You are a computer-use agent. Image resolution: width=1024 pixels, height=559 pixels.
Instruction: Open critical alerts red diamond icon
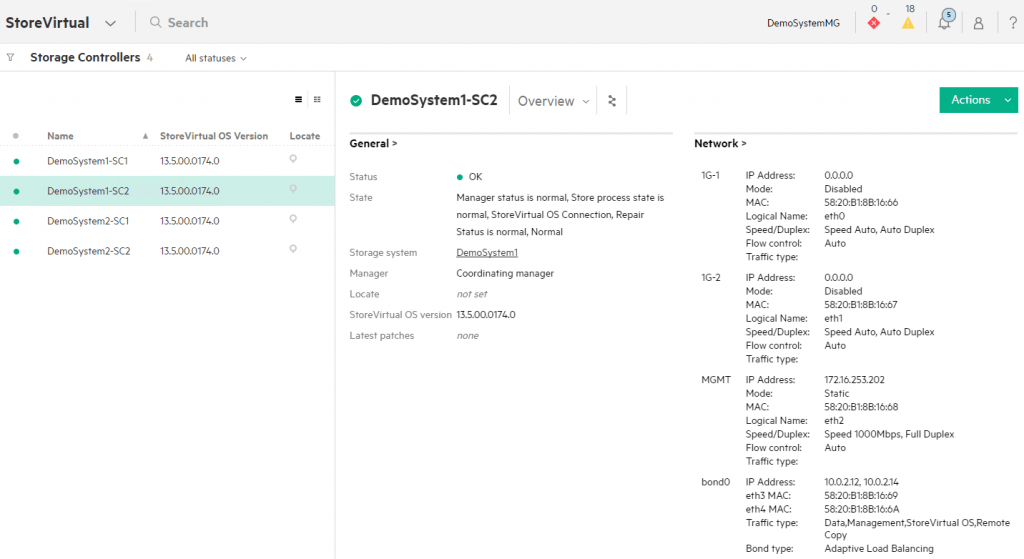click(873, 23)
